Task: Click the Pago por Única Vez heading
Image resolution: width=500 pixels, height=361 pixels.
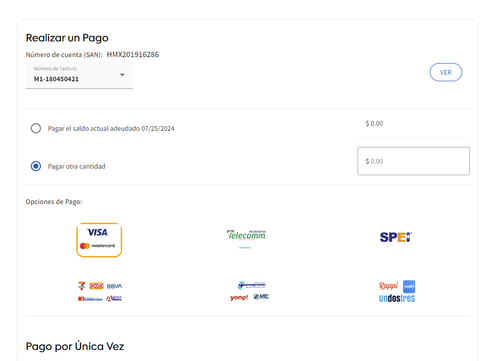Action: pos(75,346)
